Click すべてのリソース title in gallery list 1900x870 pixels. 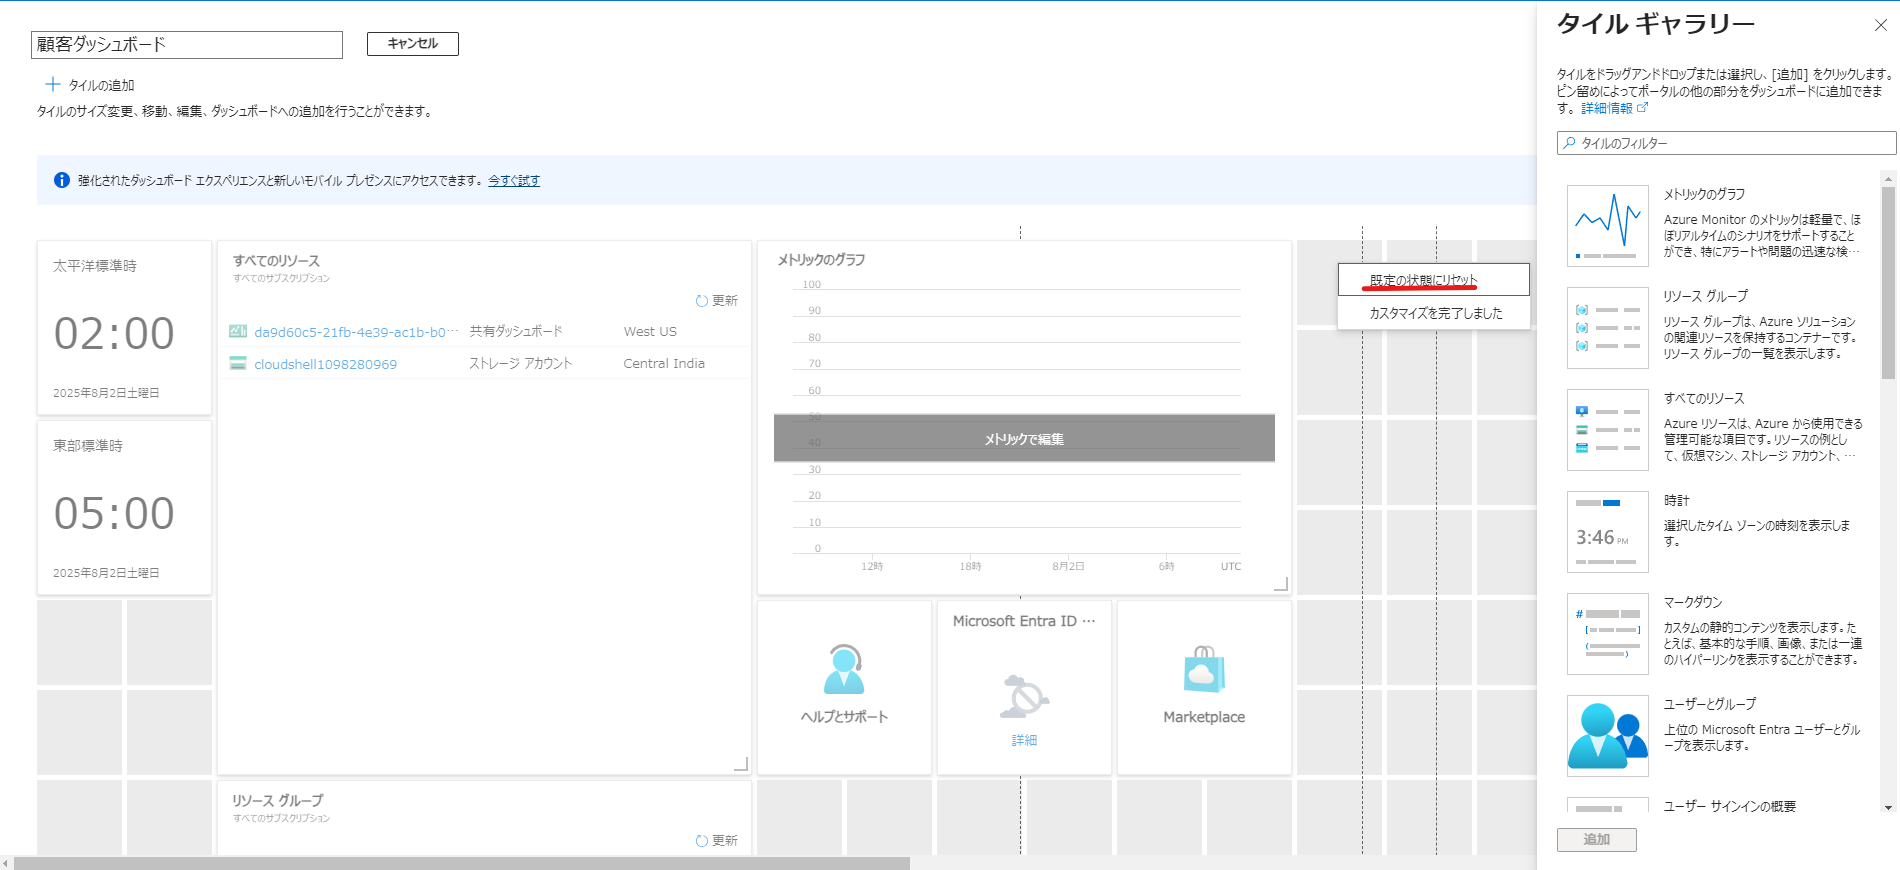coord(1704,398)
